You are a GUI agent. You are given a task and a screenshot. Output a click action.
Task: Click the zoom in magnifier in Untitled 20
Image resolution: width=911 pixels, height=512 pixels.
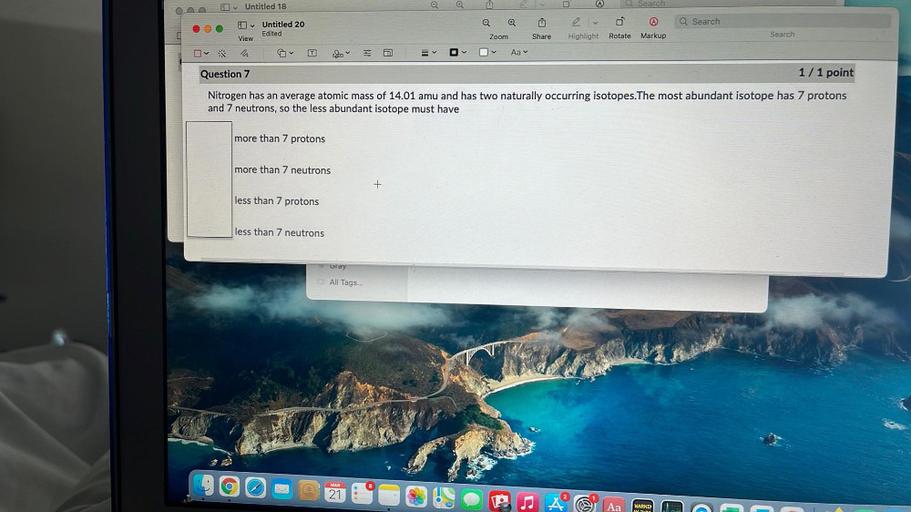click(x=512, y=23)
